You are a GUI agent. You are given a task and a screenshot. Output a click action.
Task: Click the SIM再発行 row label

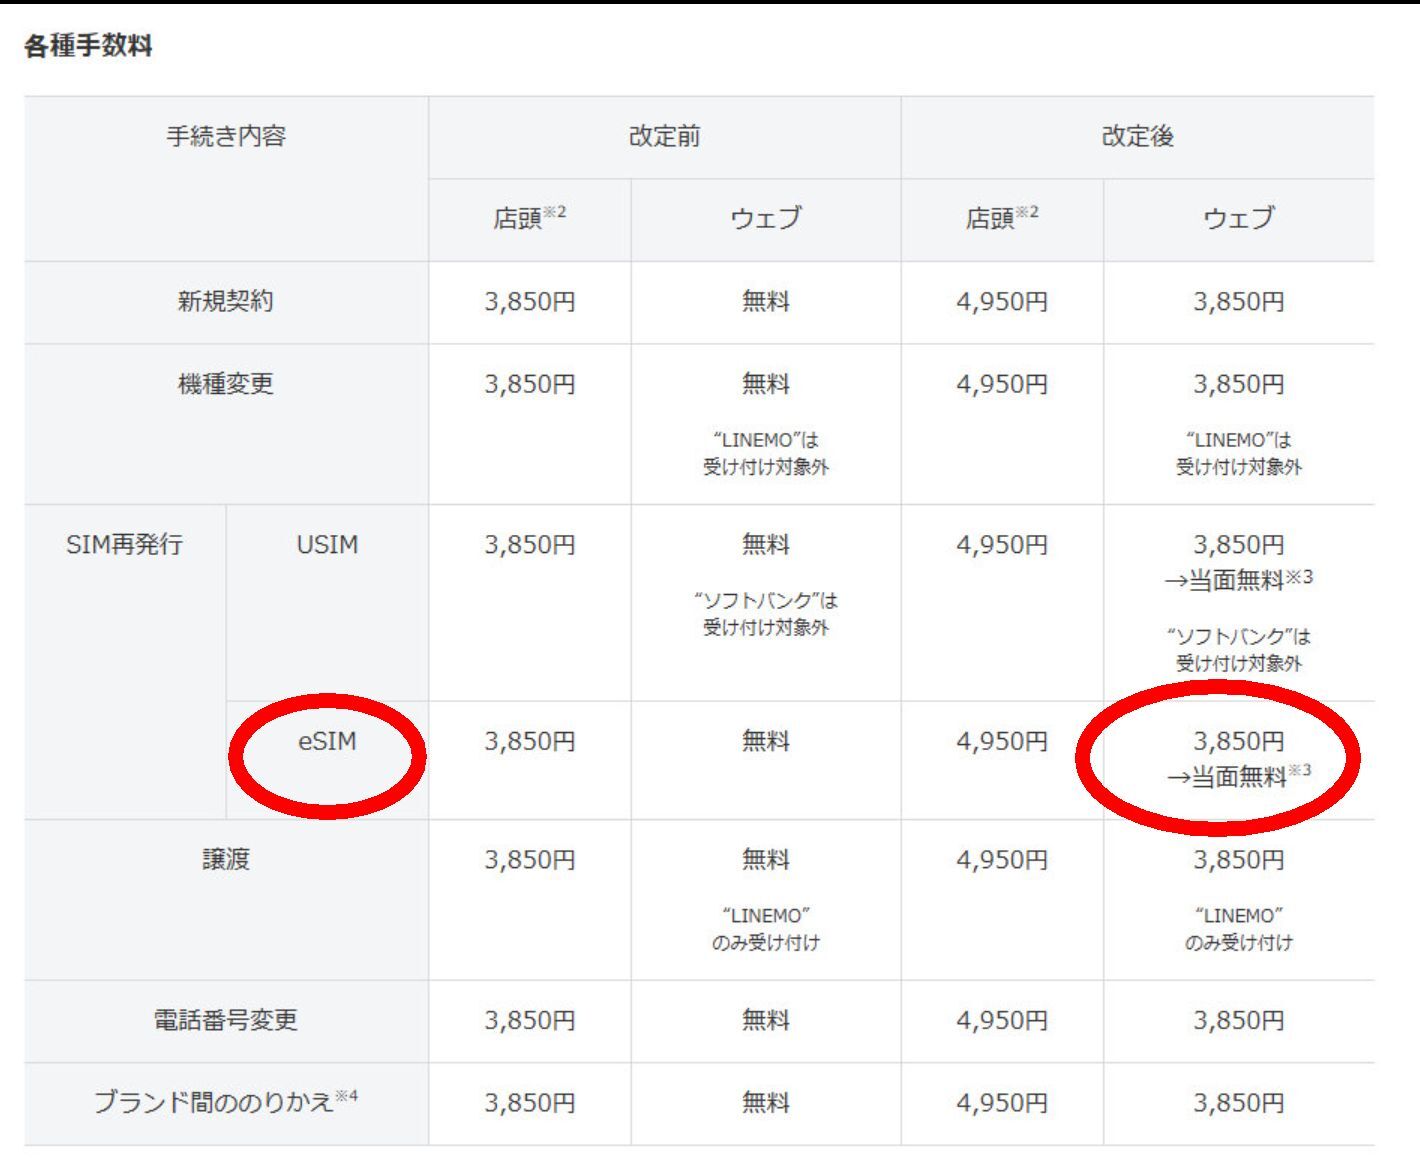click(x=124, y=545)
